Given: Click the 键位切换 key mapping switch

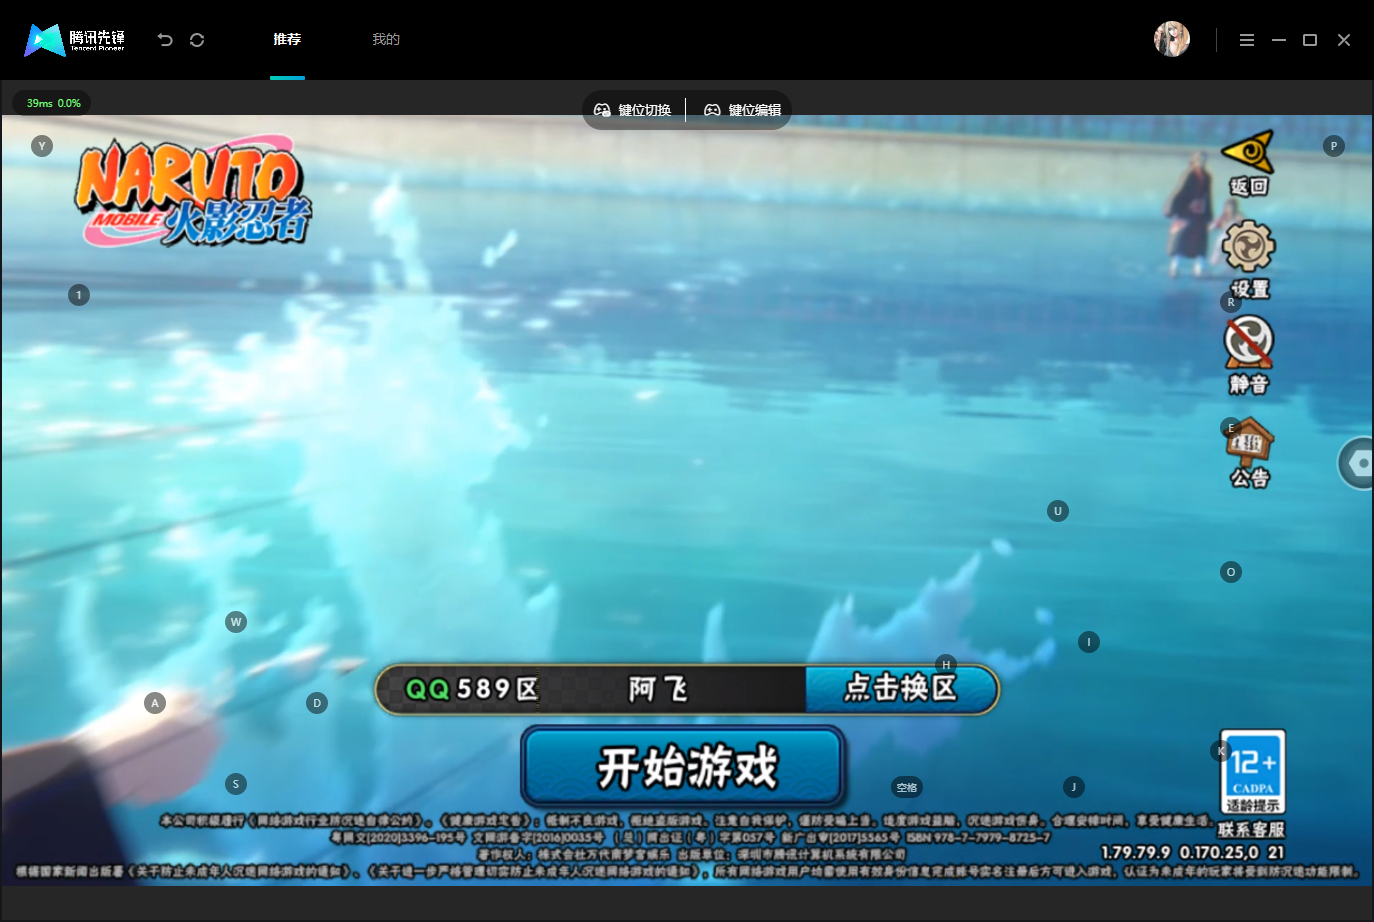Looking at the screenshot, I should pyautogui.click(x=633, y=110).
